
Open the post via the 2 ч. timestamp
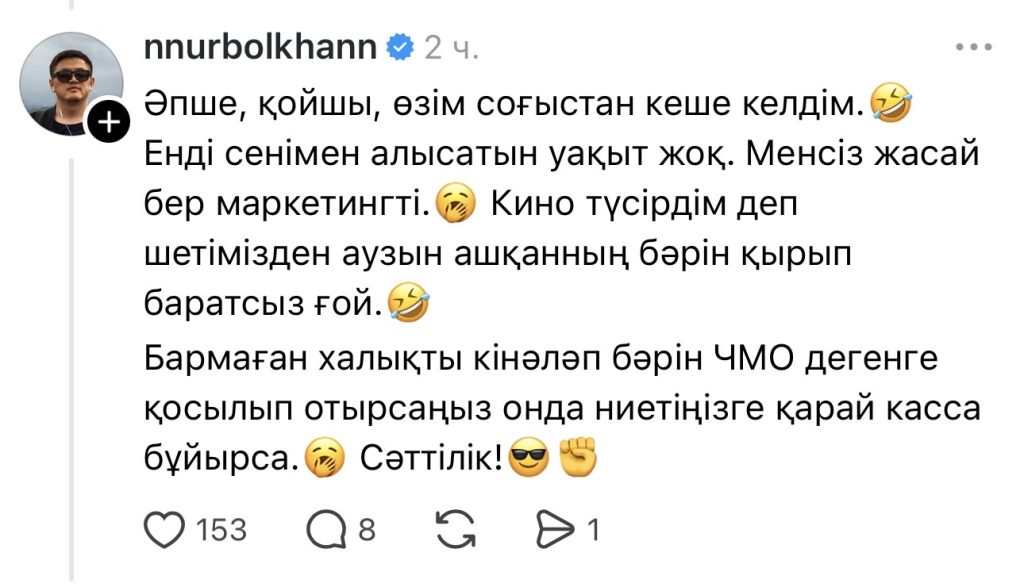(451, 48)
